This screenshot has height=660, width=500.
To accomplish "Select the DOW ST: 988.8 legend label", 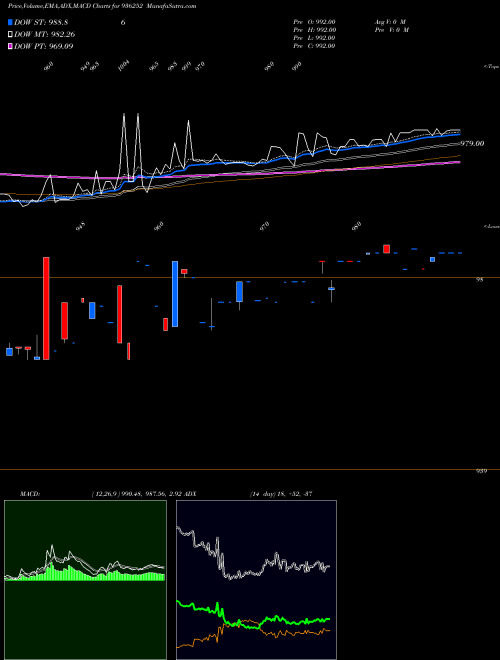I will (41, 22).
